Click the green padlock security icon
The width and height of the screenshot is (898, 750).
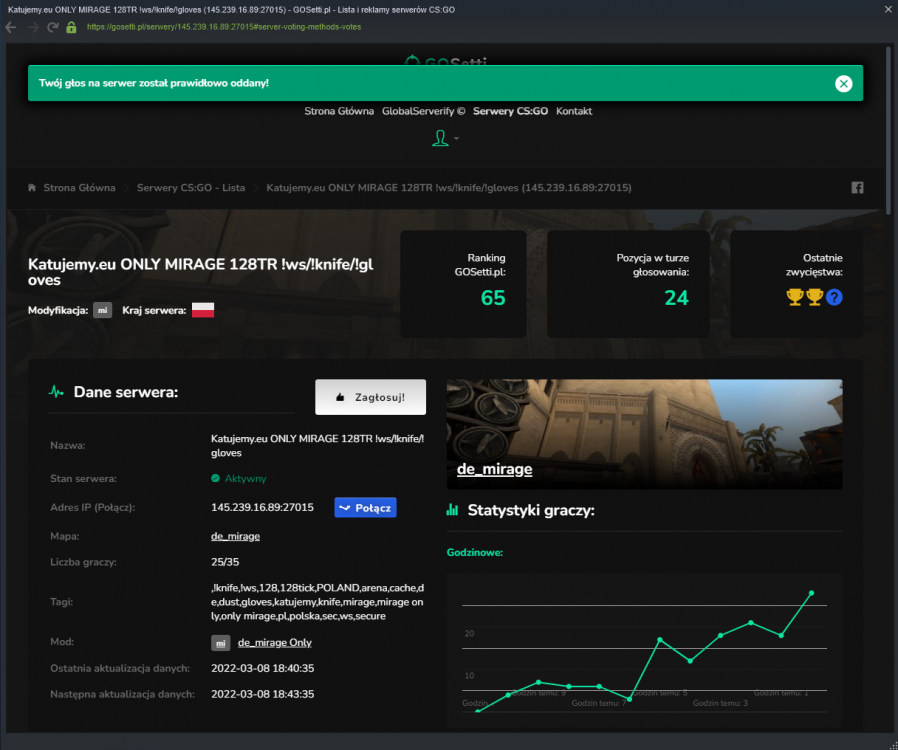71,27
